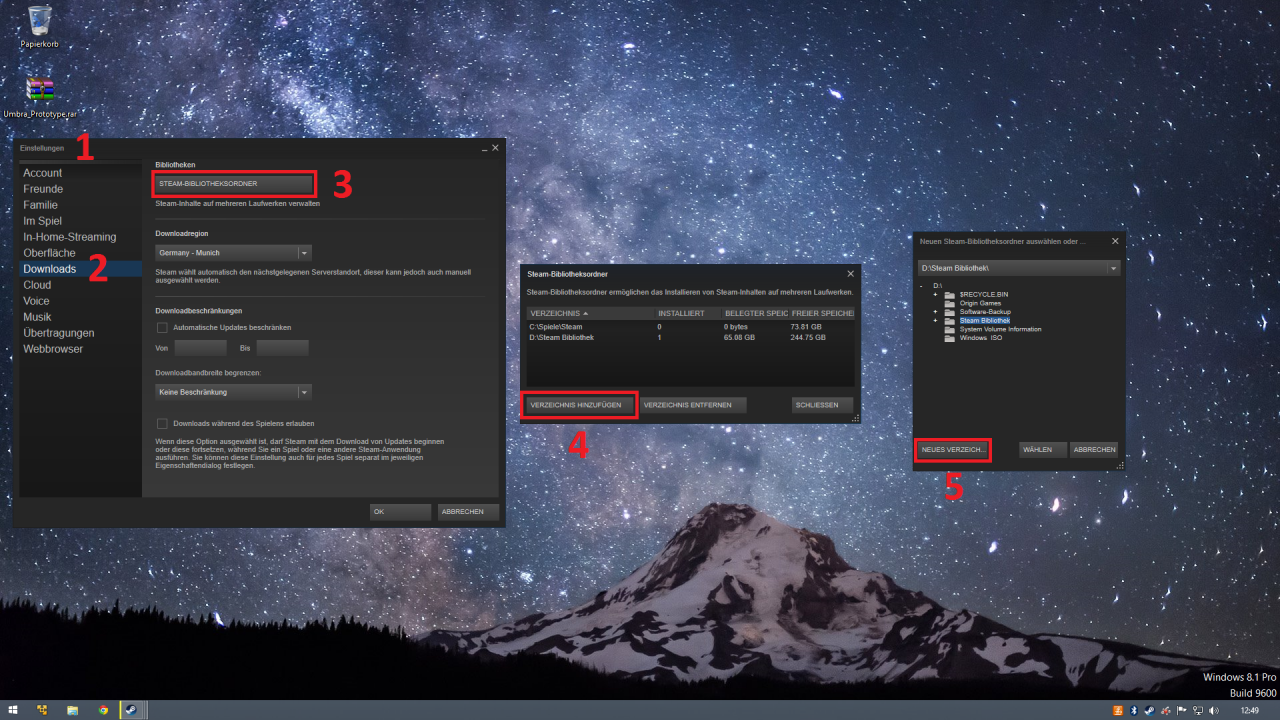Click the Von time input field
This screenshot has width=1280, height=720.
[200, 348]
